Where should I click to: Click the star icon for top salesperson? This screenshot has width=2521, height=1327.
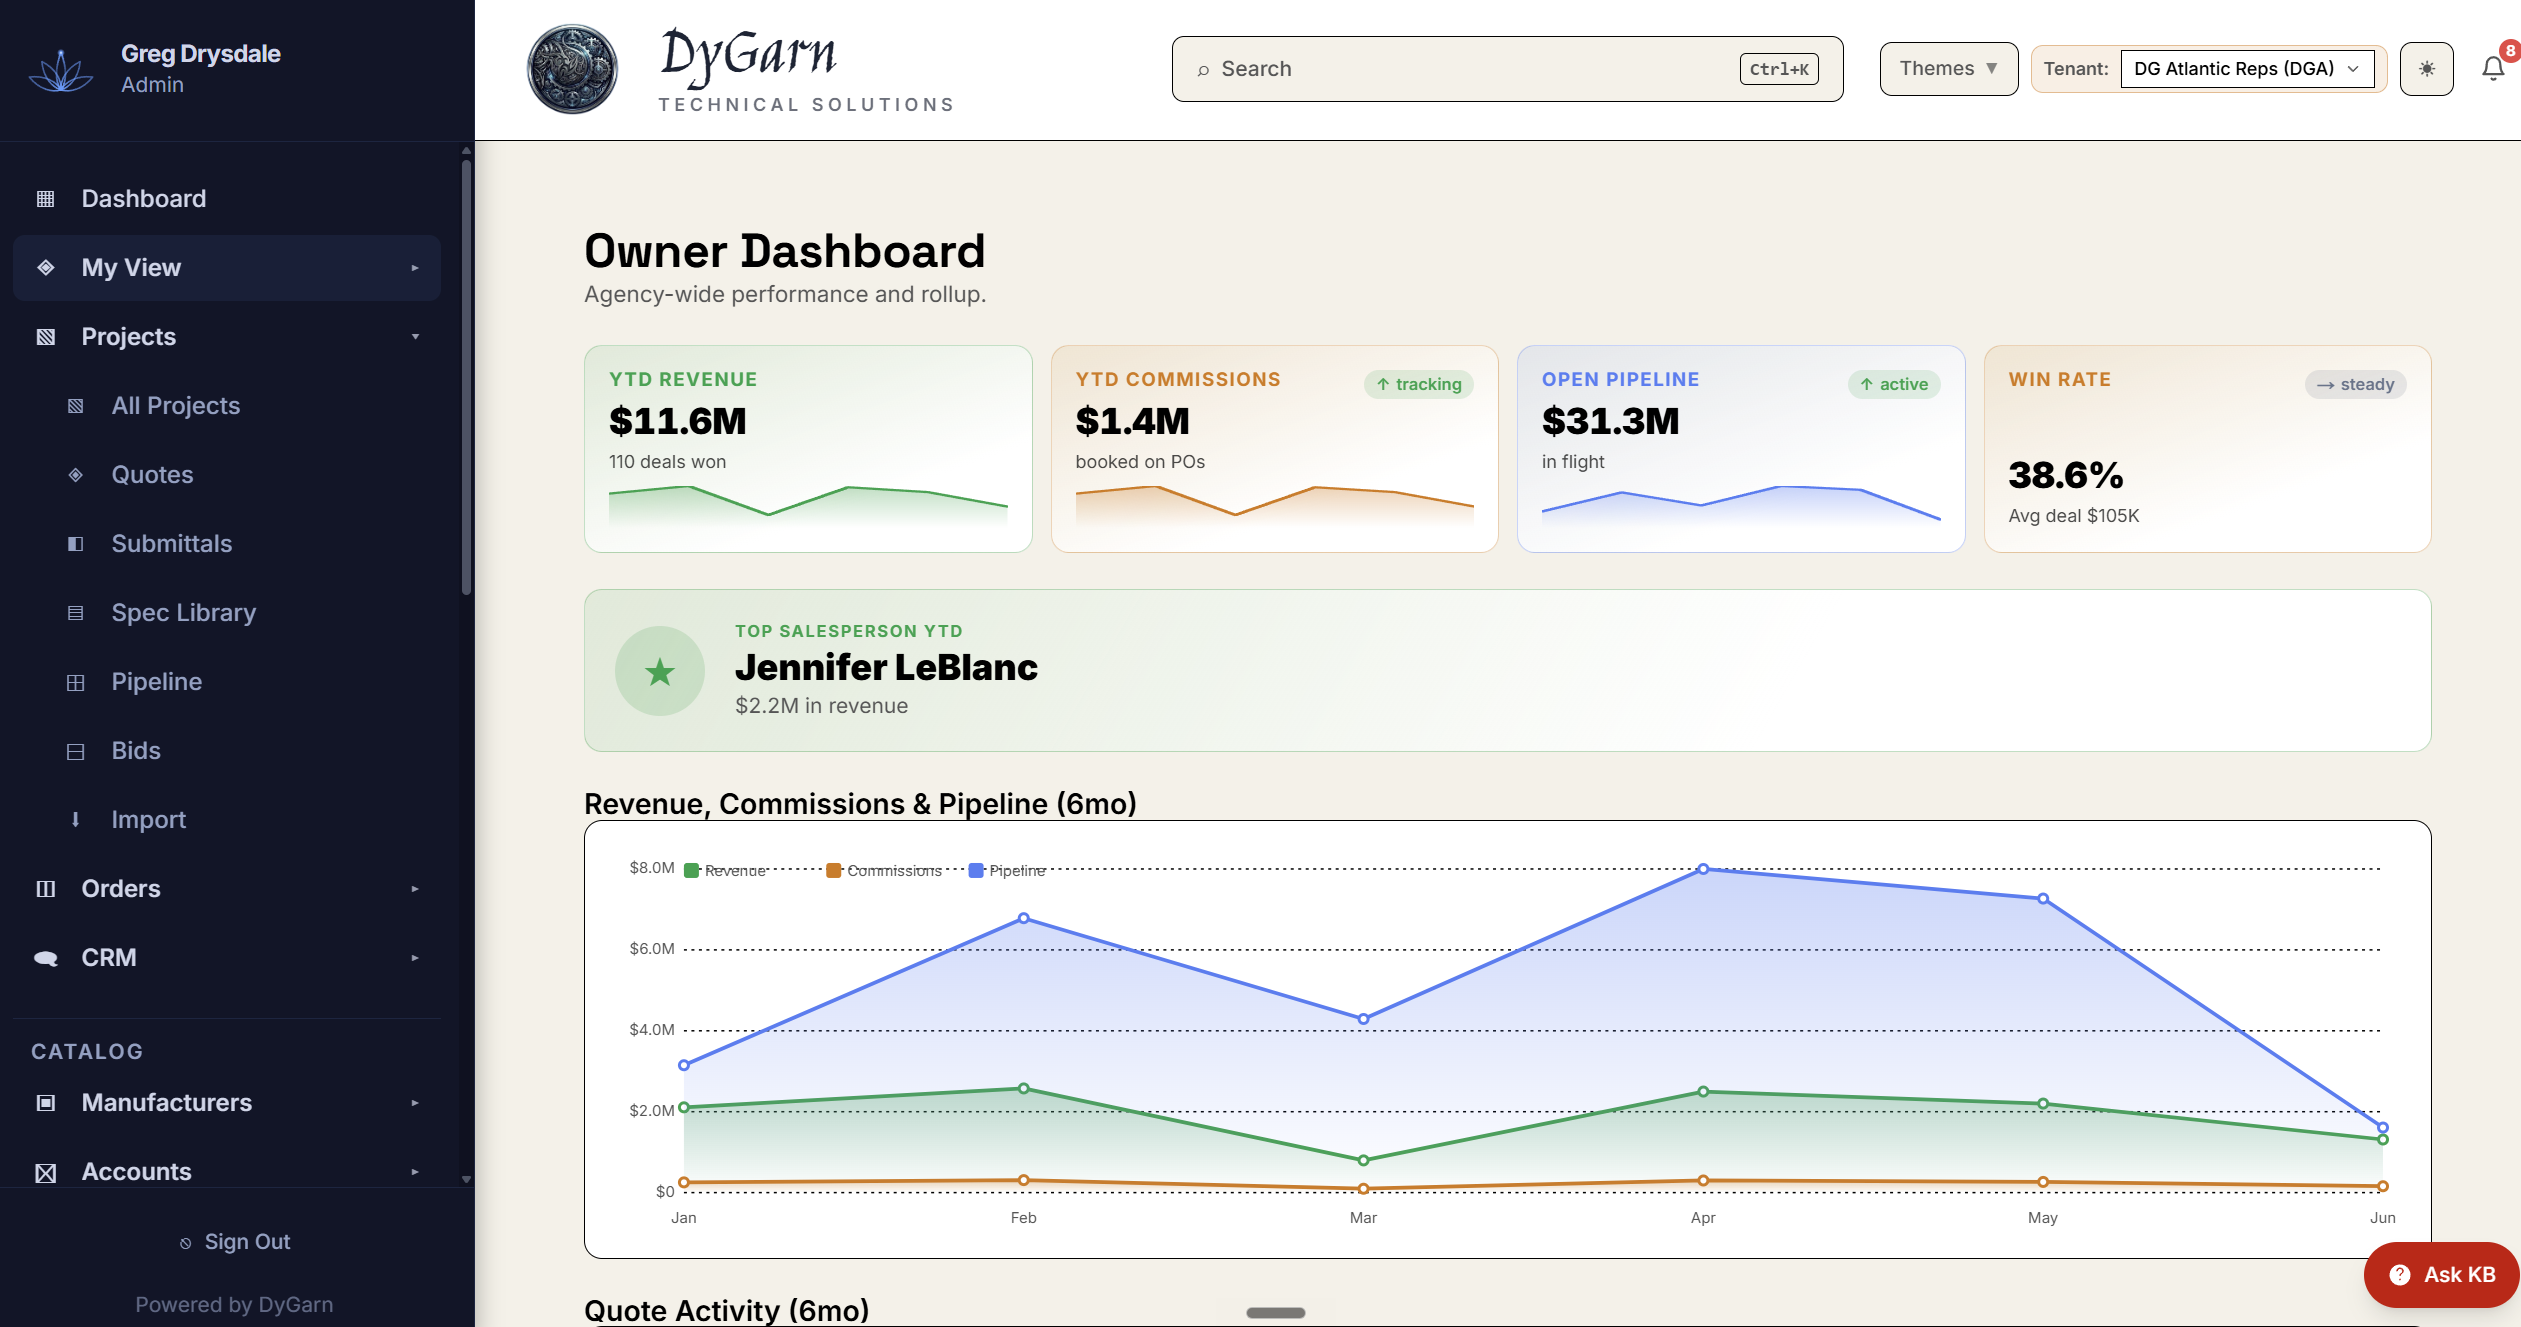tap(659, 671)
